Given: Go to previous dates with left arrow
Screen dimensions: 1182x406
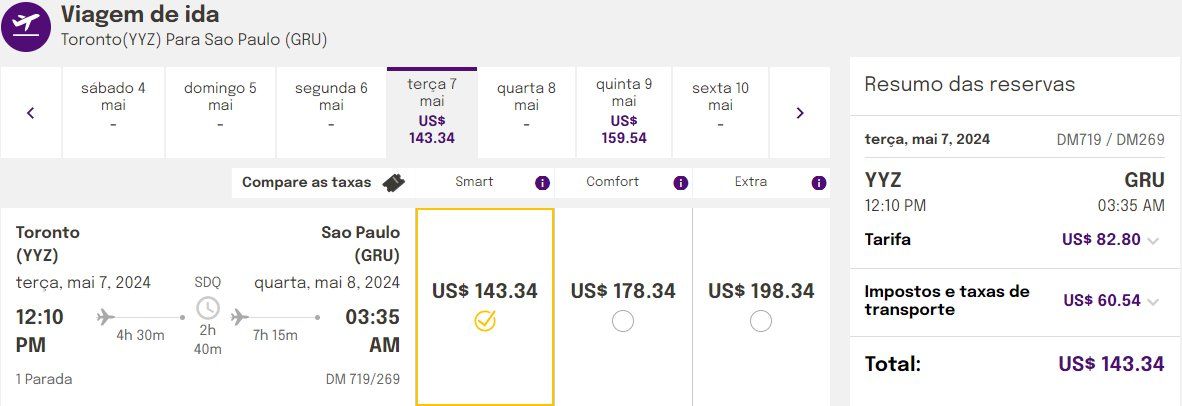Looking at the screenshot, I should click(x=31, y=113).
